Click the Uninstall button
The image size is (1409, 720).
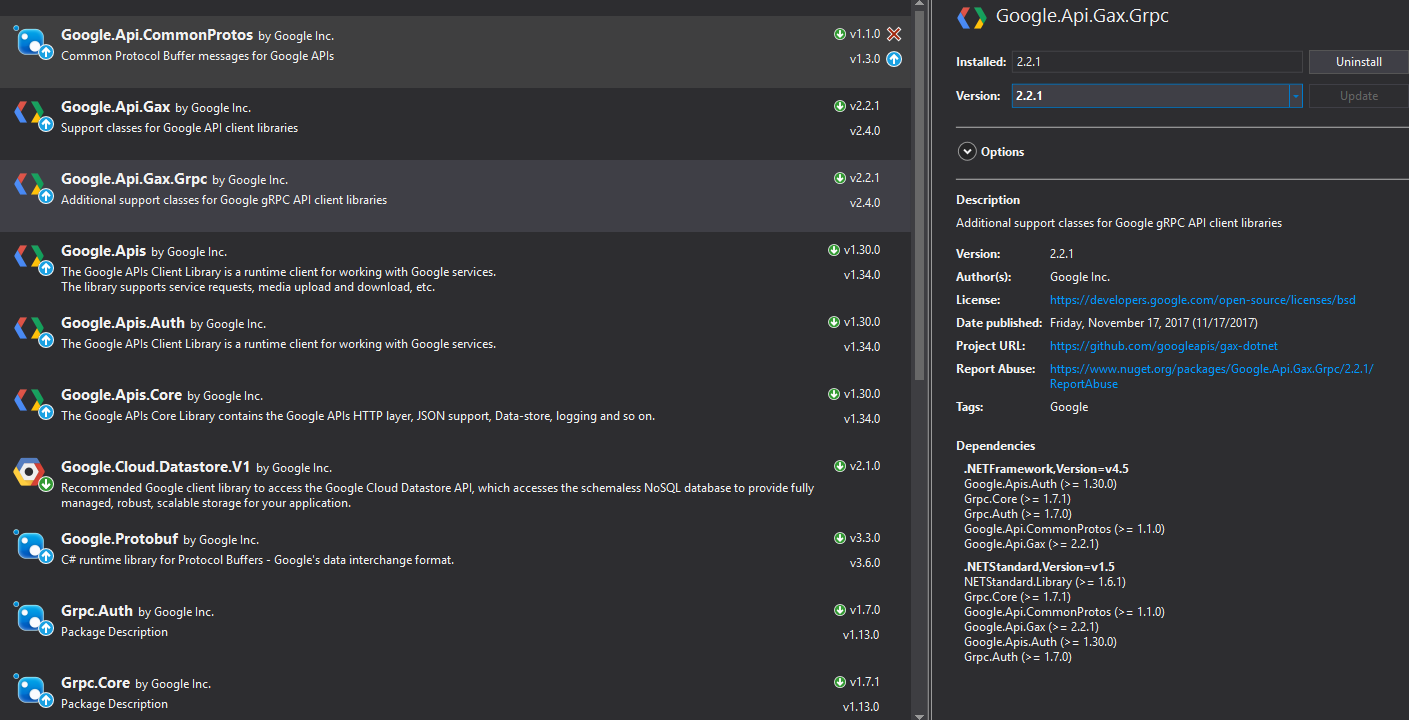click(x=1359, y=62)
